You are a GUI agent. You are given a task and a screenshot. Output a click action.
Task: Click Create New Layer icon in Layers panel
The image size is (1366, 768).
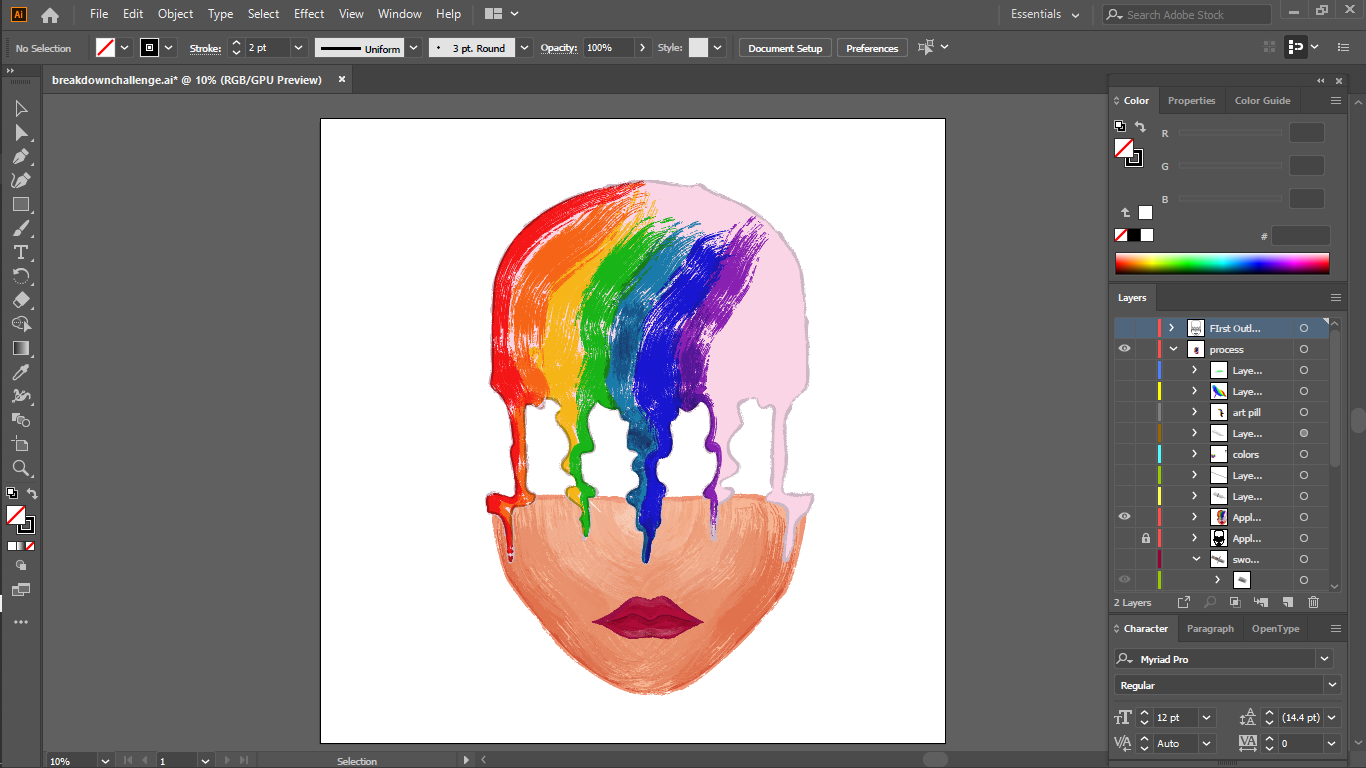(1288, 602)
